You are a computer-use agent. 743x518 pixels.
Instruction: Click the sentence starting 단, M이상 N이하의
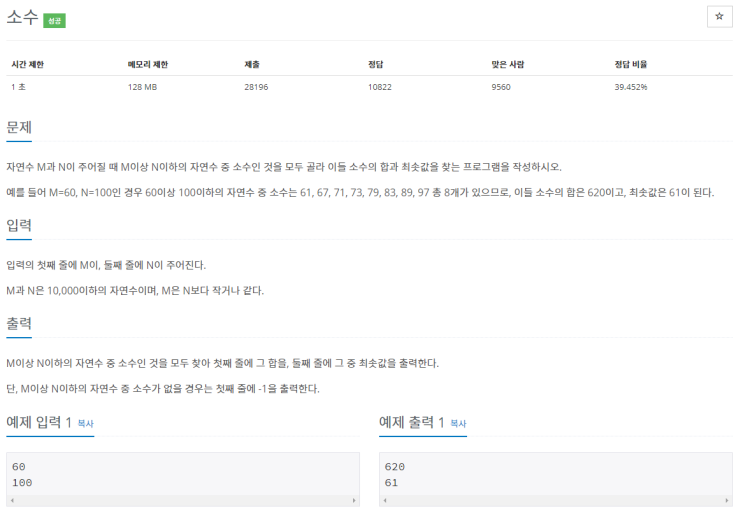163,389
